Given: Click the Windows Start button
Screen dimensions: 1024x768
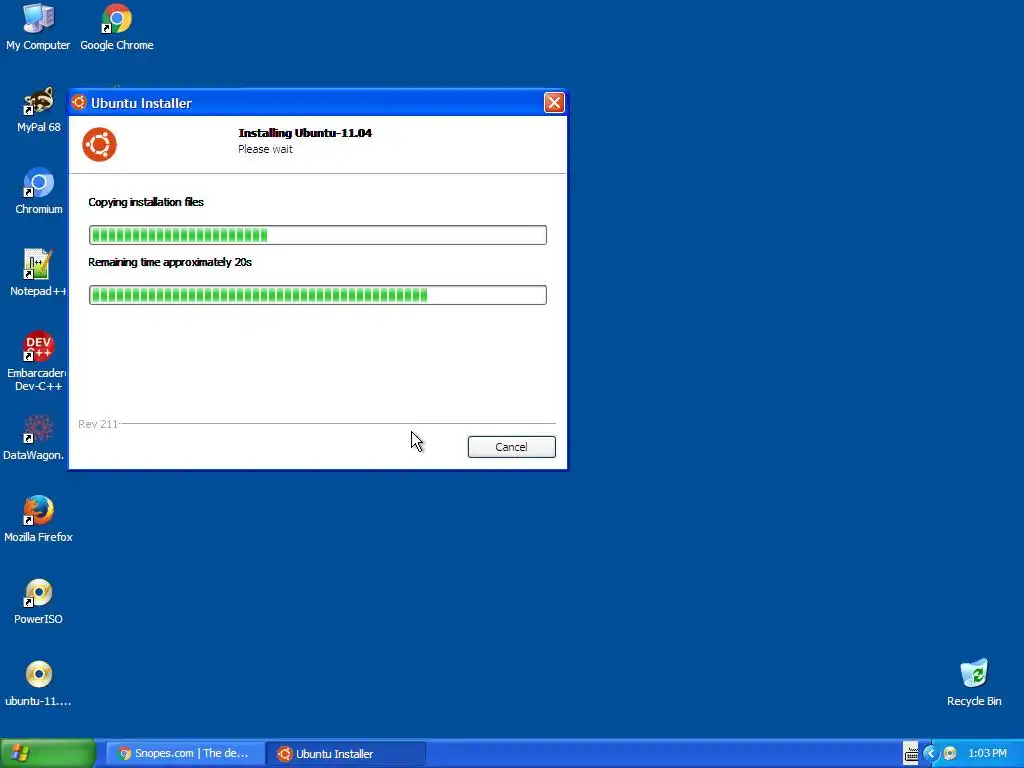Looking at the screenshot, I should click(x=47, y=754).
